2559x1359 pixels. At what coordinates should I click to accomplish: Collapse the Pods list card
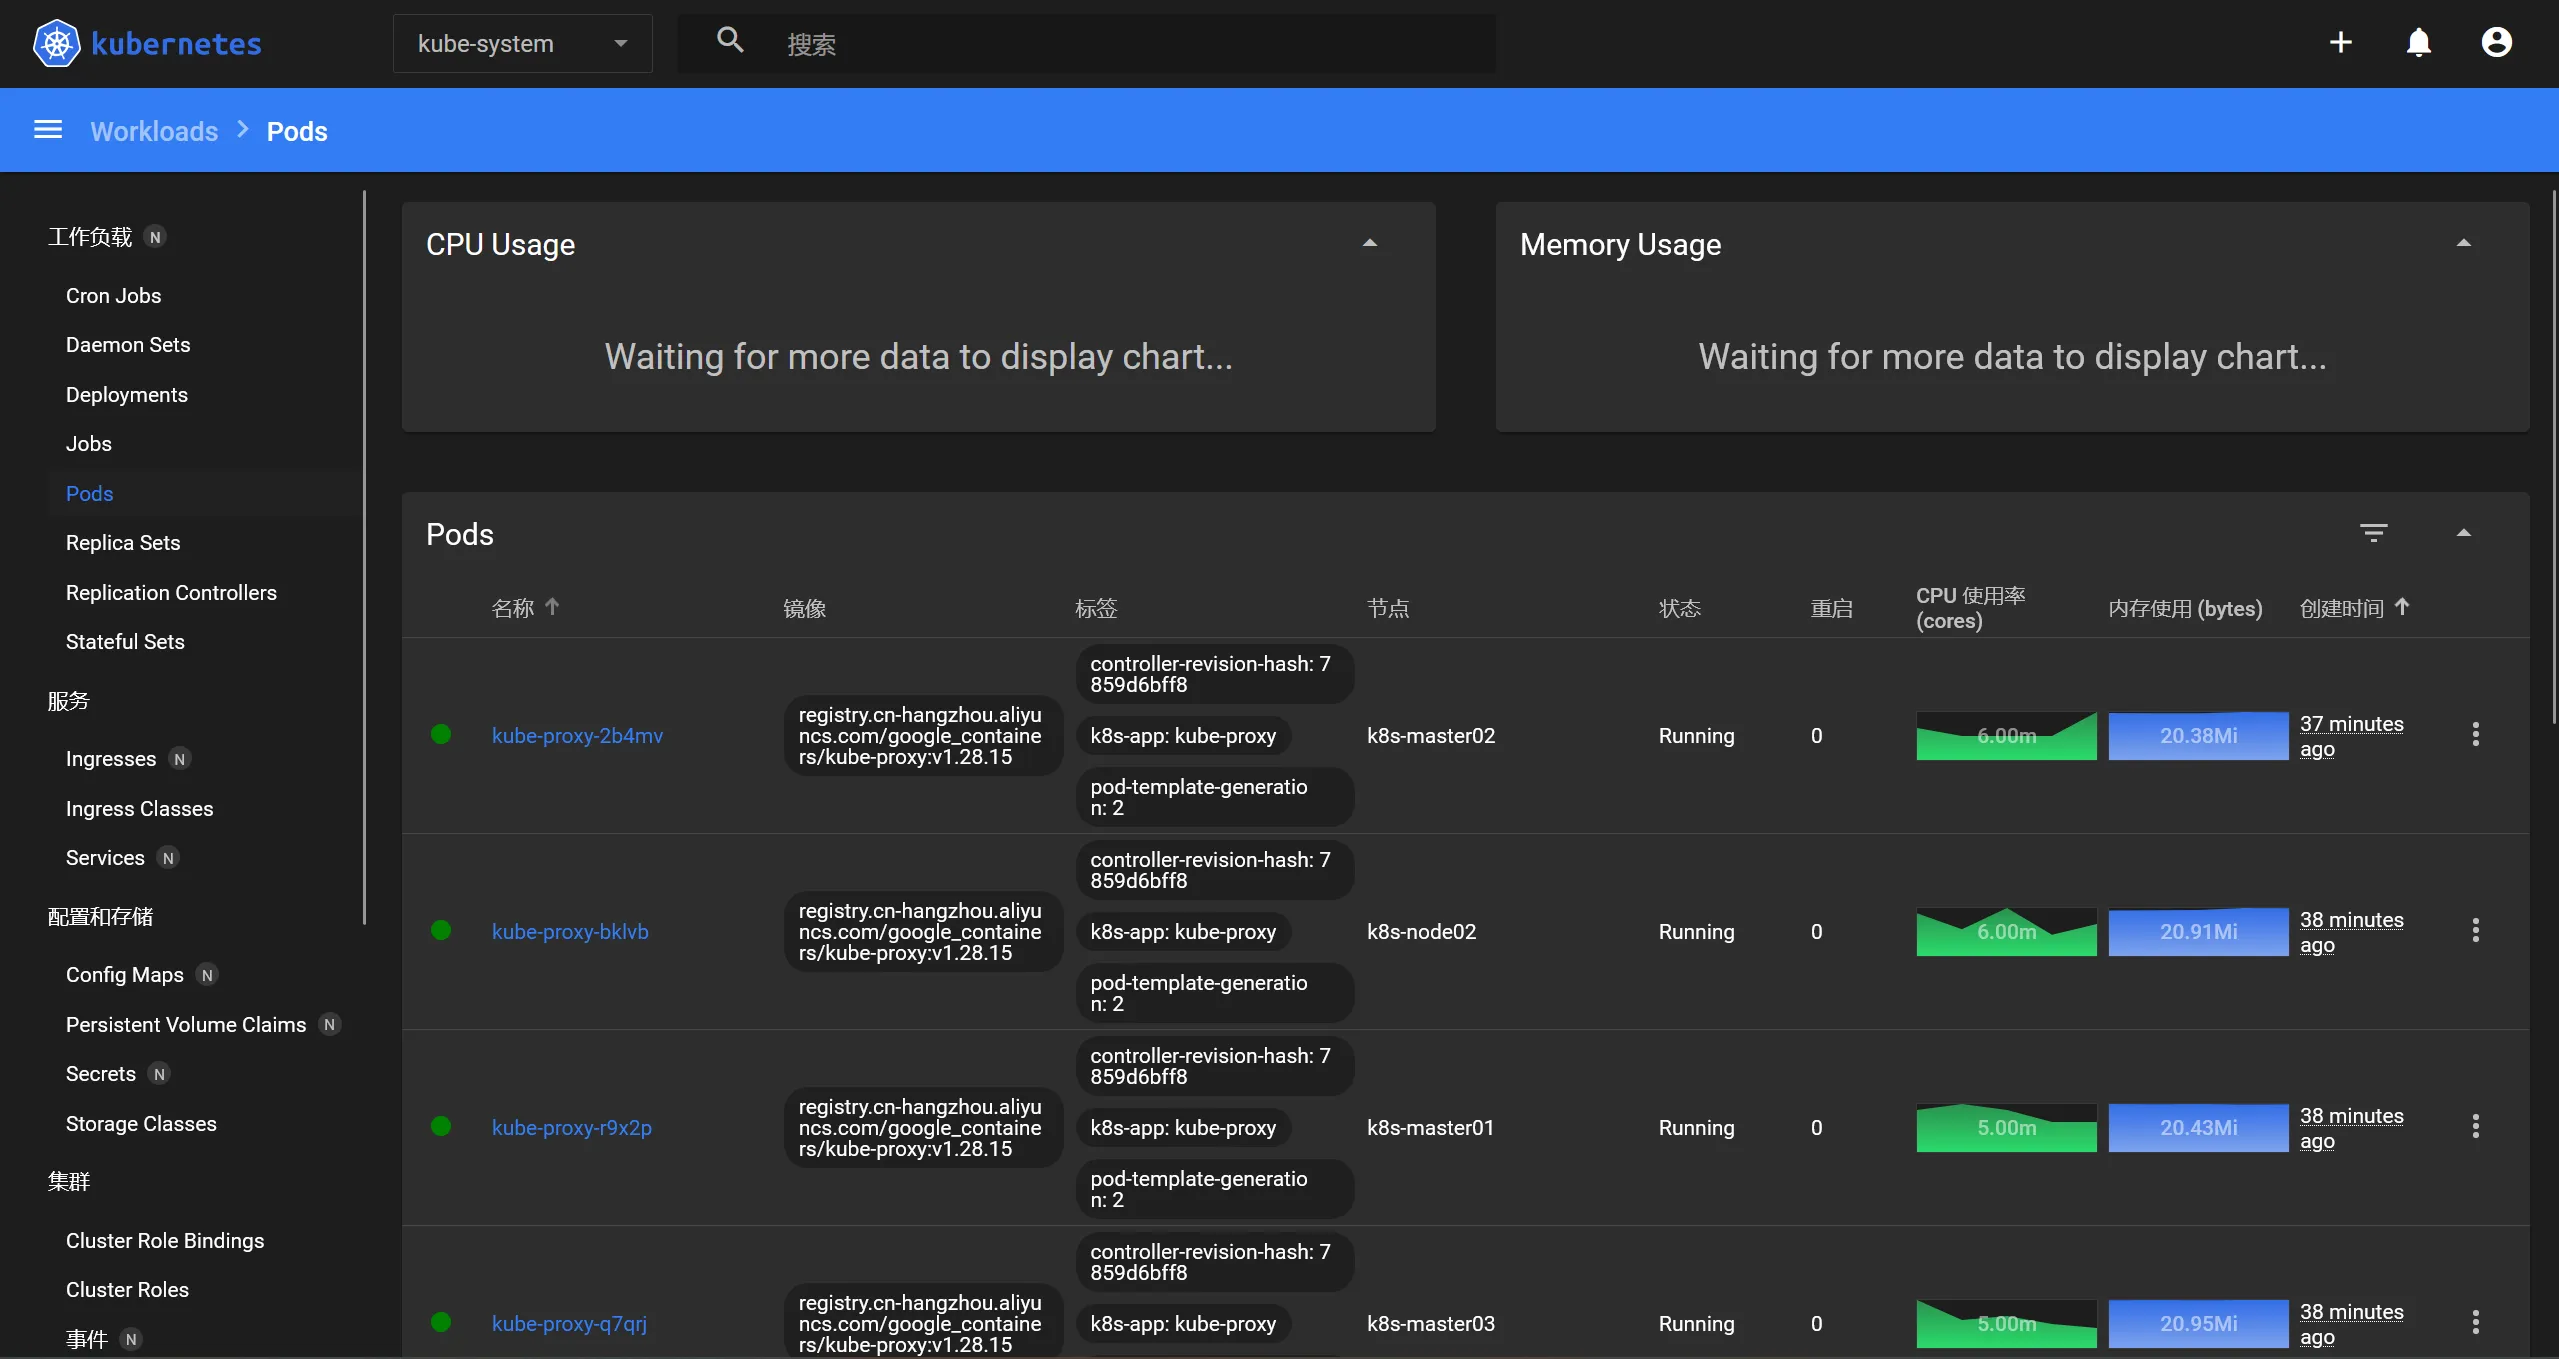click(2464, 533)
